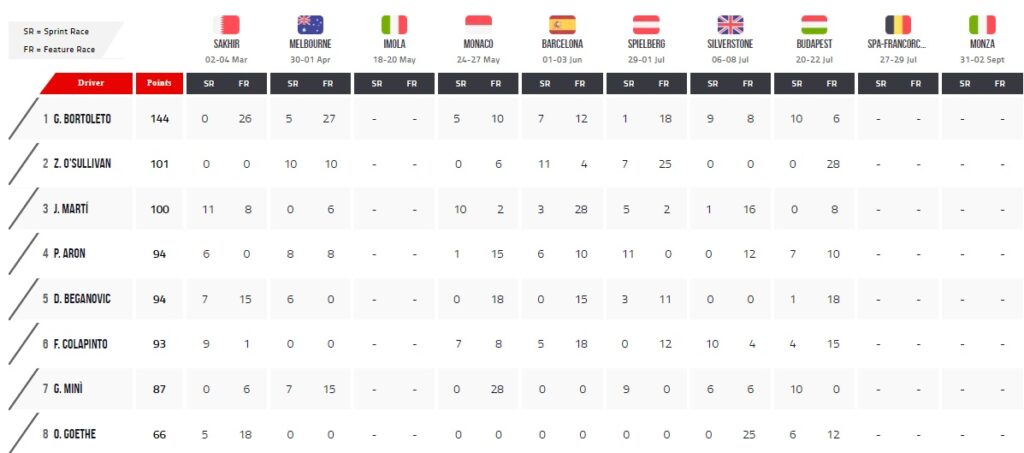Open driver Z. O'Sullivan's entry
Viewport: 1024px width, 453px height.
click(x=82, y=164)
